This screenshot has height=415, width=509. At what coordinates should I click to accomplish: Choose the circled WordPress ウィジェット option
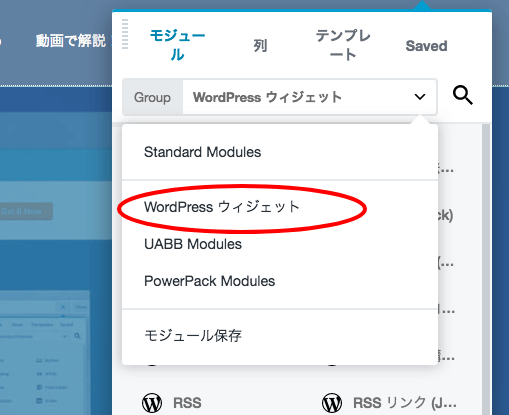coord(222,207)
